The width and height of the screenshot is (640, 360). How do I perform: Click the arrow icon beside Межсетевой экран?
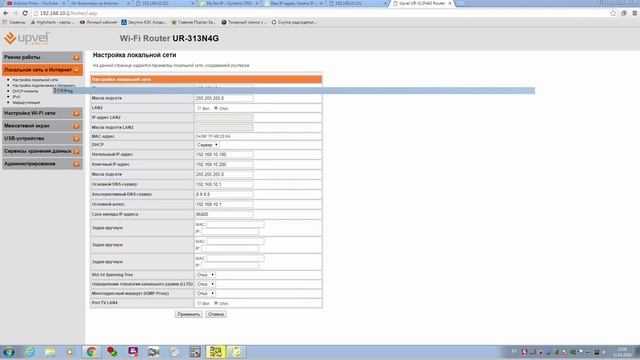(76, 126)
